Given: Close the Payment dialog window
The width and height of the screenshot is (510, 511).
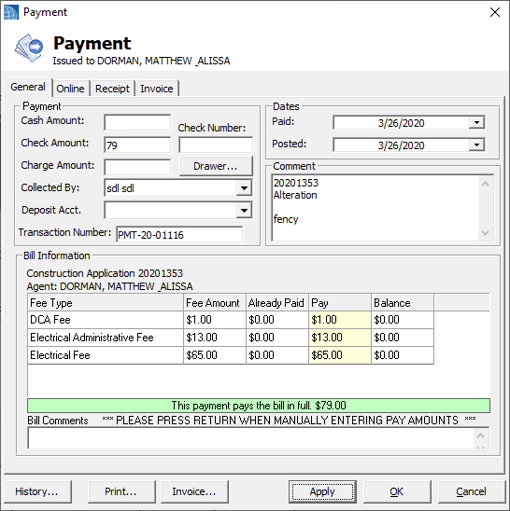Looking at the screenshot, I should pos(495,12).
